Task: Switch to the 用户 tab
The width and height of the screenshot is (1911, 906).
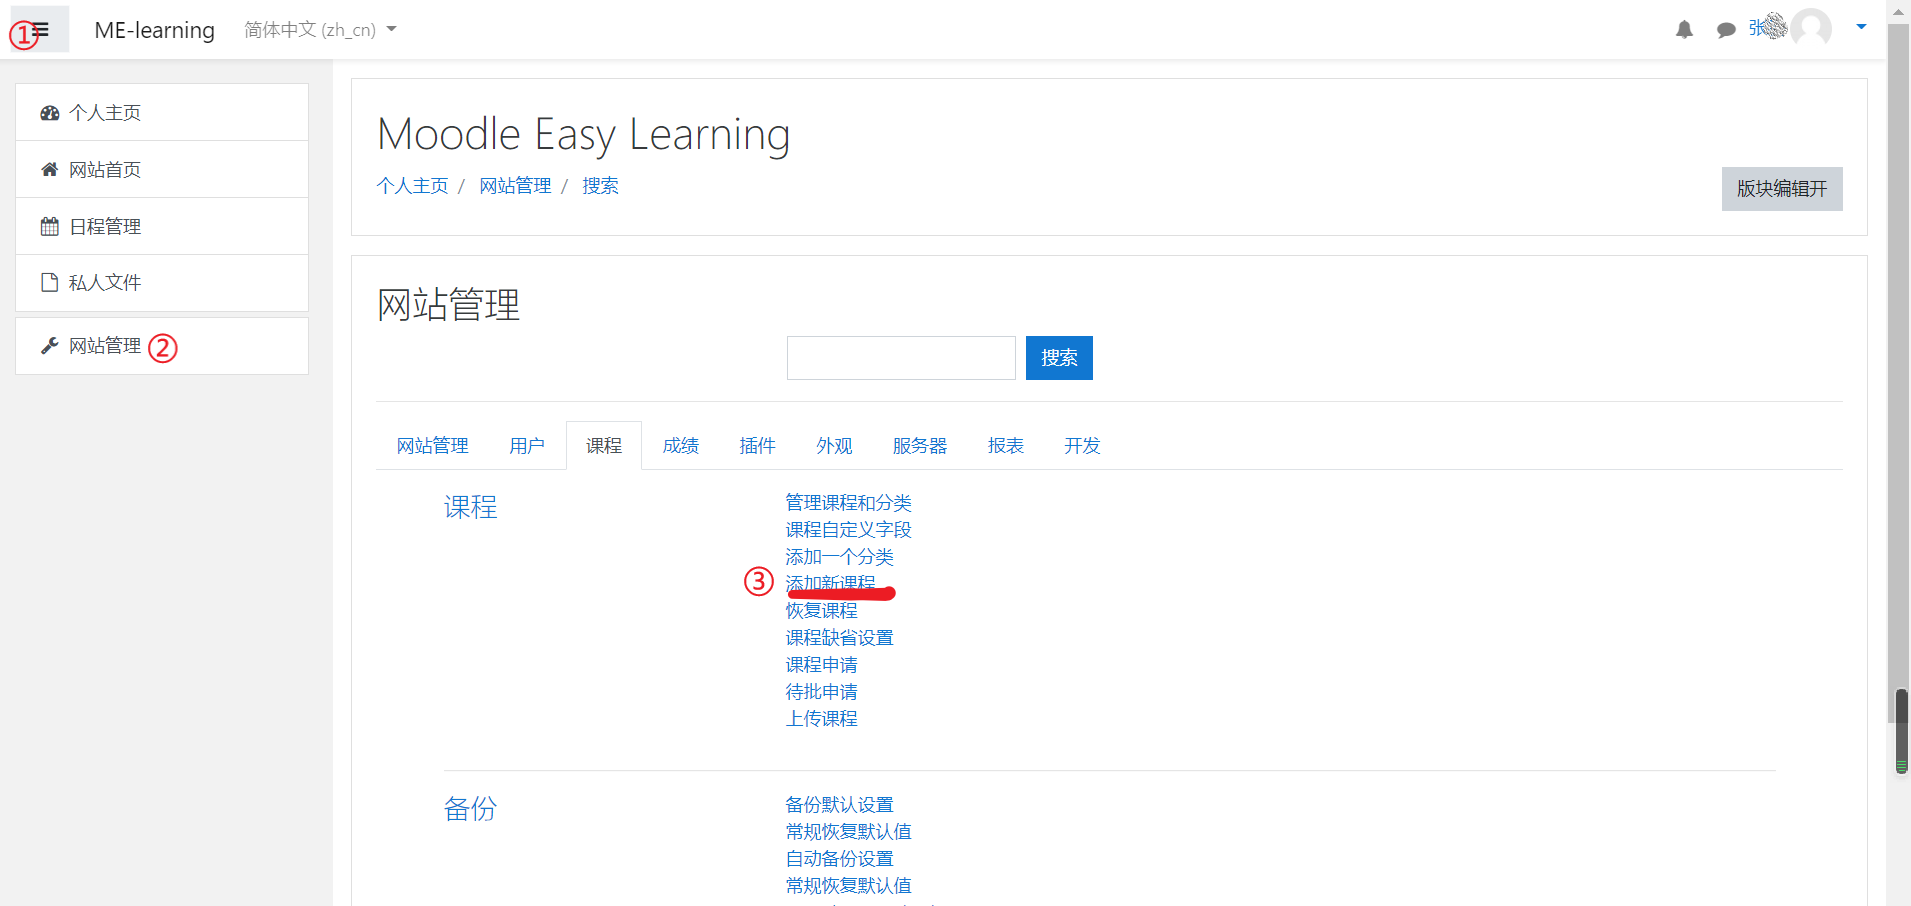Action: tap(526, 445)
